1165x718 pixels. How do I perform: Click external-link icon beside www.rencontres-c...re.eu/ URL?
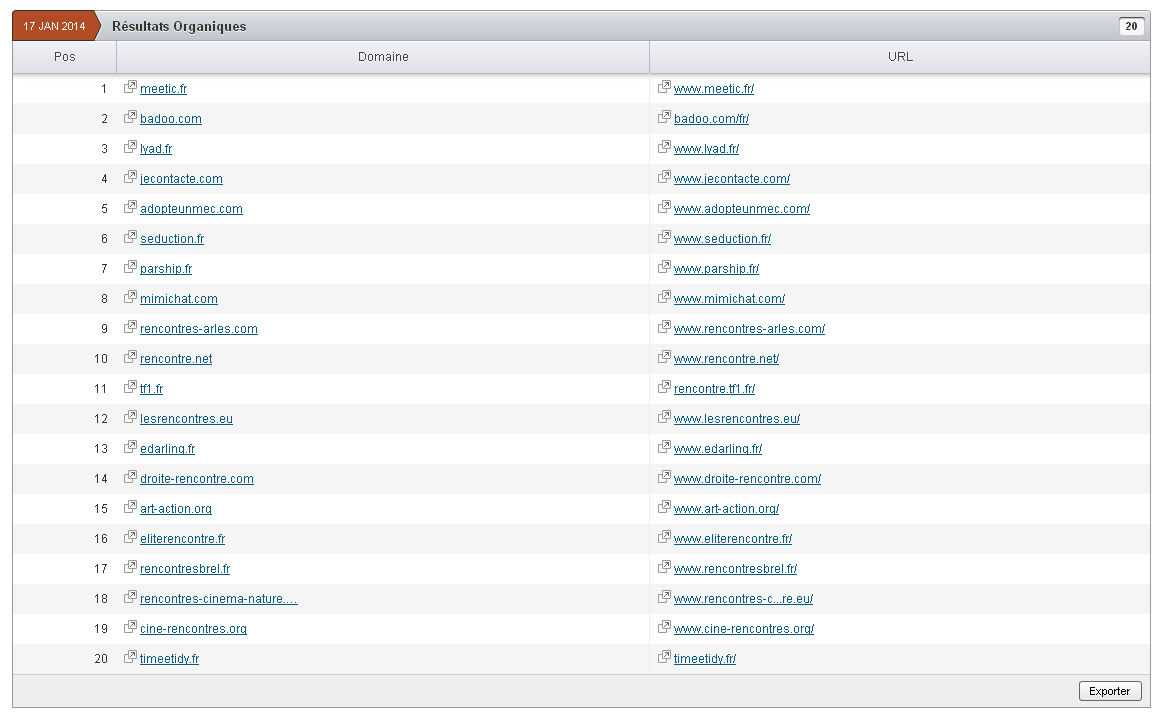click(x=664, y=597)
